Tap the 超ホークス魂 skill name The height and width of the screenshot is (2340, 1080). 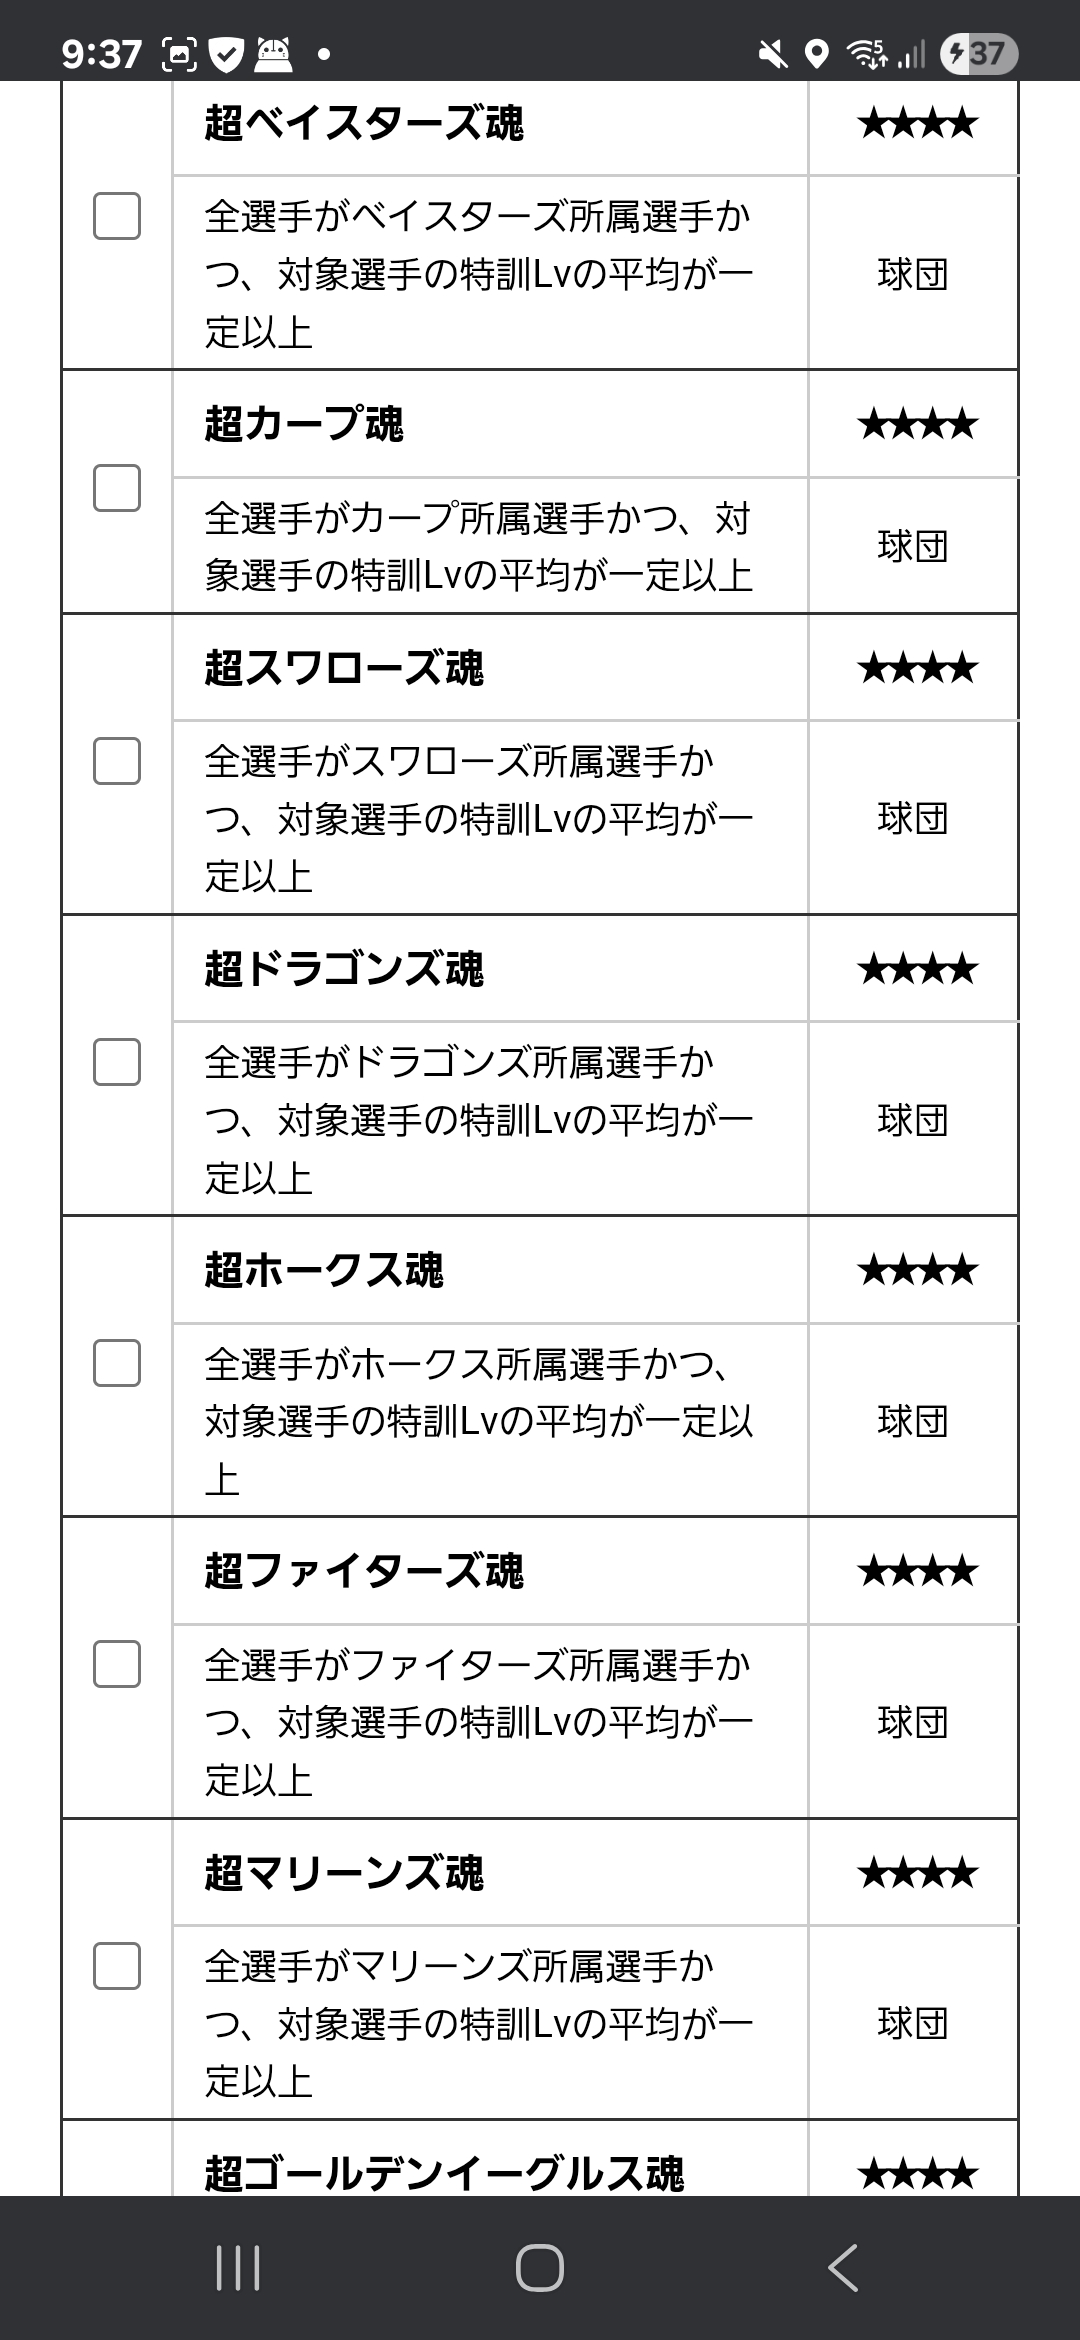click(x=324, y=1270)
